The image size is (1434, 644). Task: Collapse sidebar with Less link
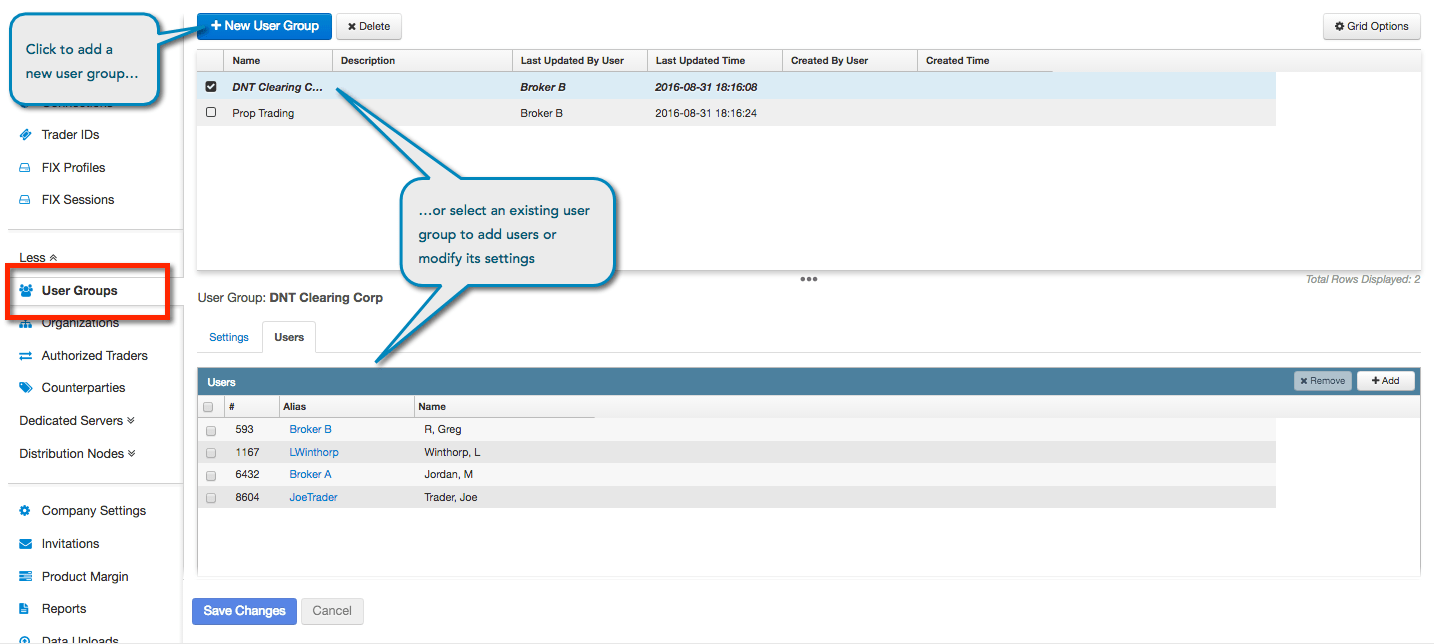click(38, 258)
